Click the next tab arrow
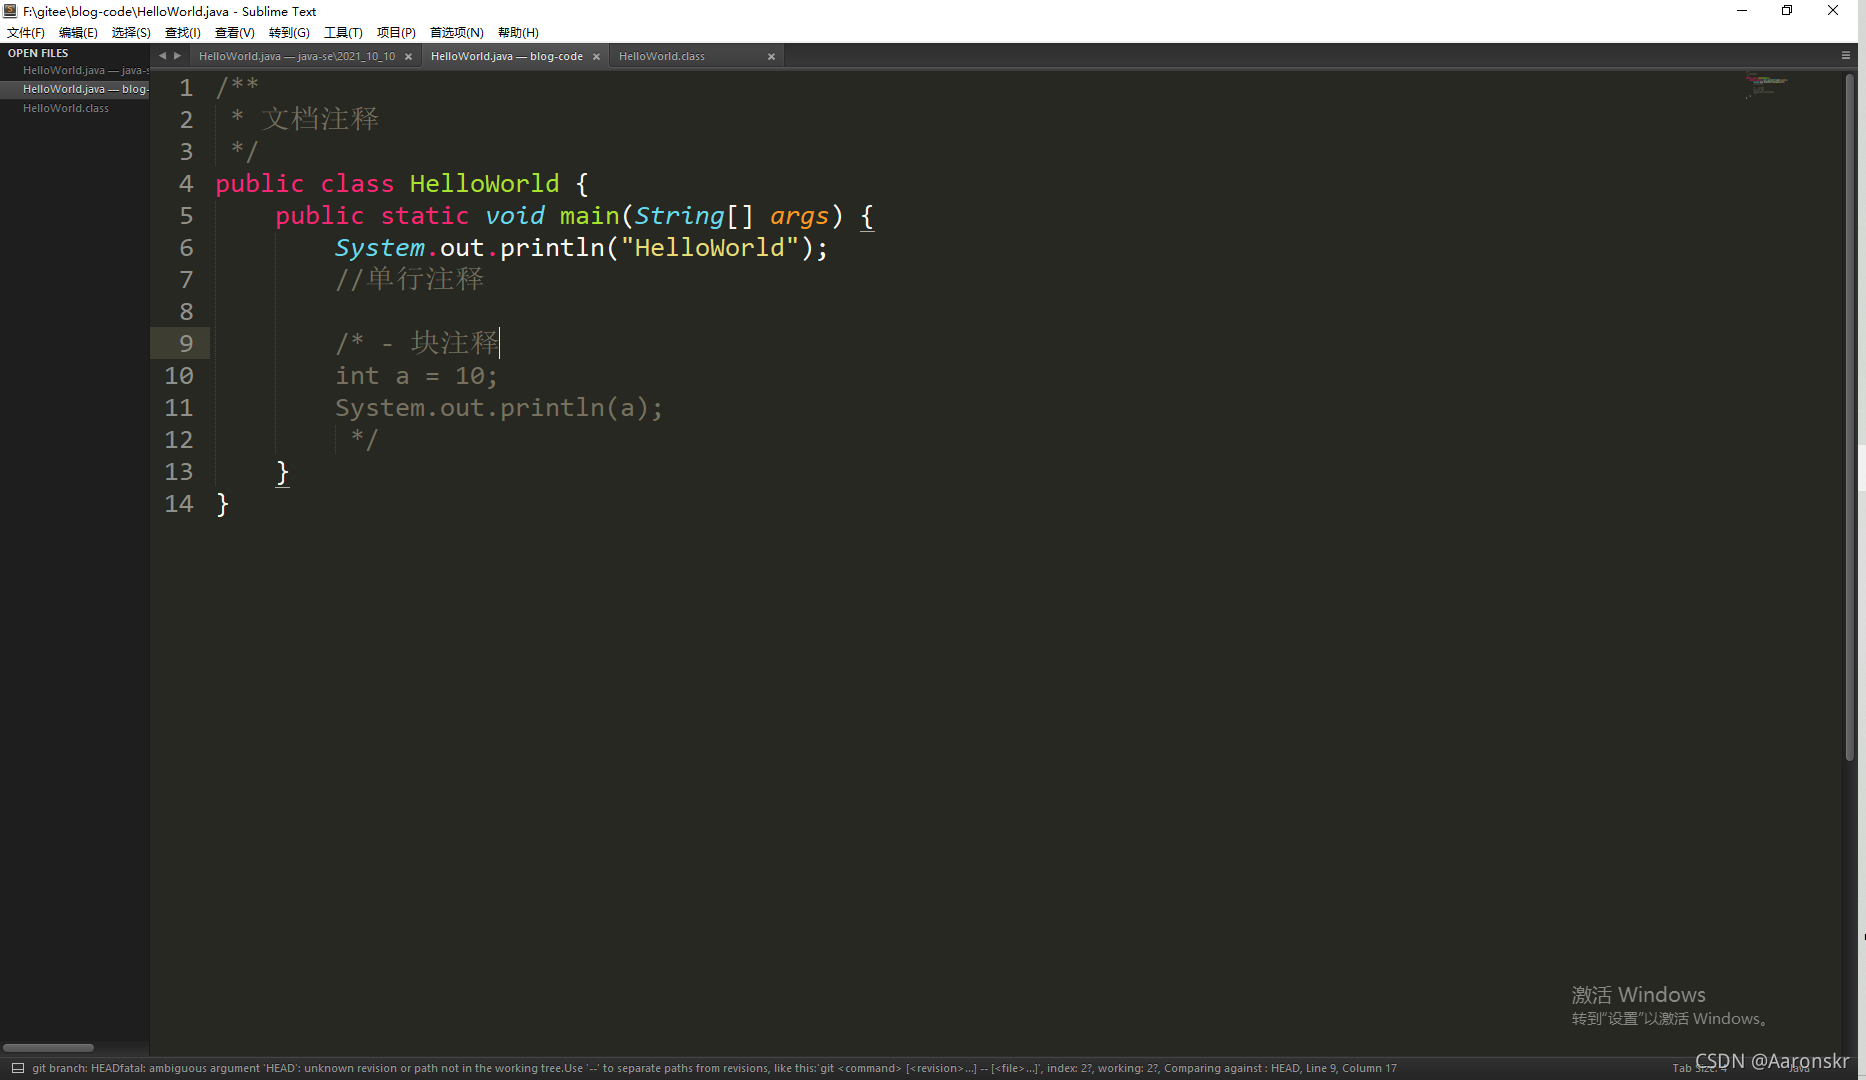Screen dimensions: 1866x1080 coord(177,56)
